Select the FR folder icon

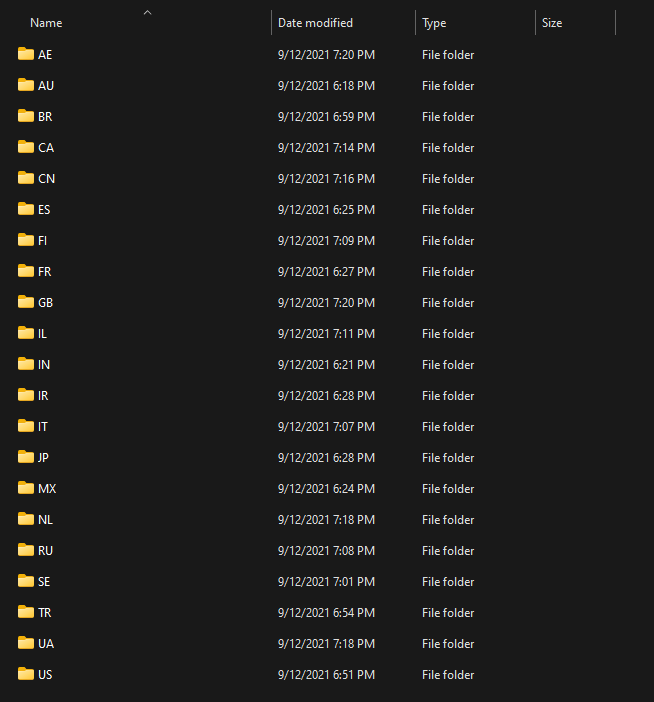pyautogui.click(x=26, y=271)
